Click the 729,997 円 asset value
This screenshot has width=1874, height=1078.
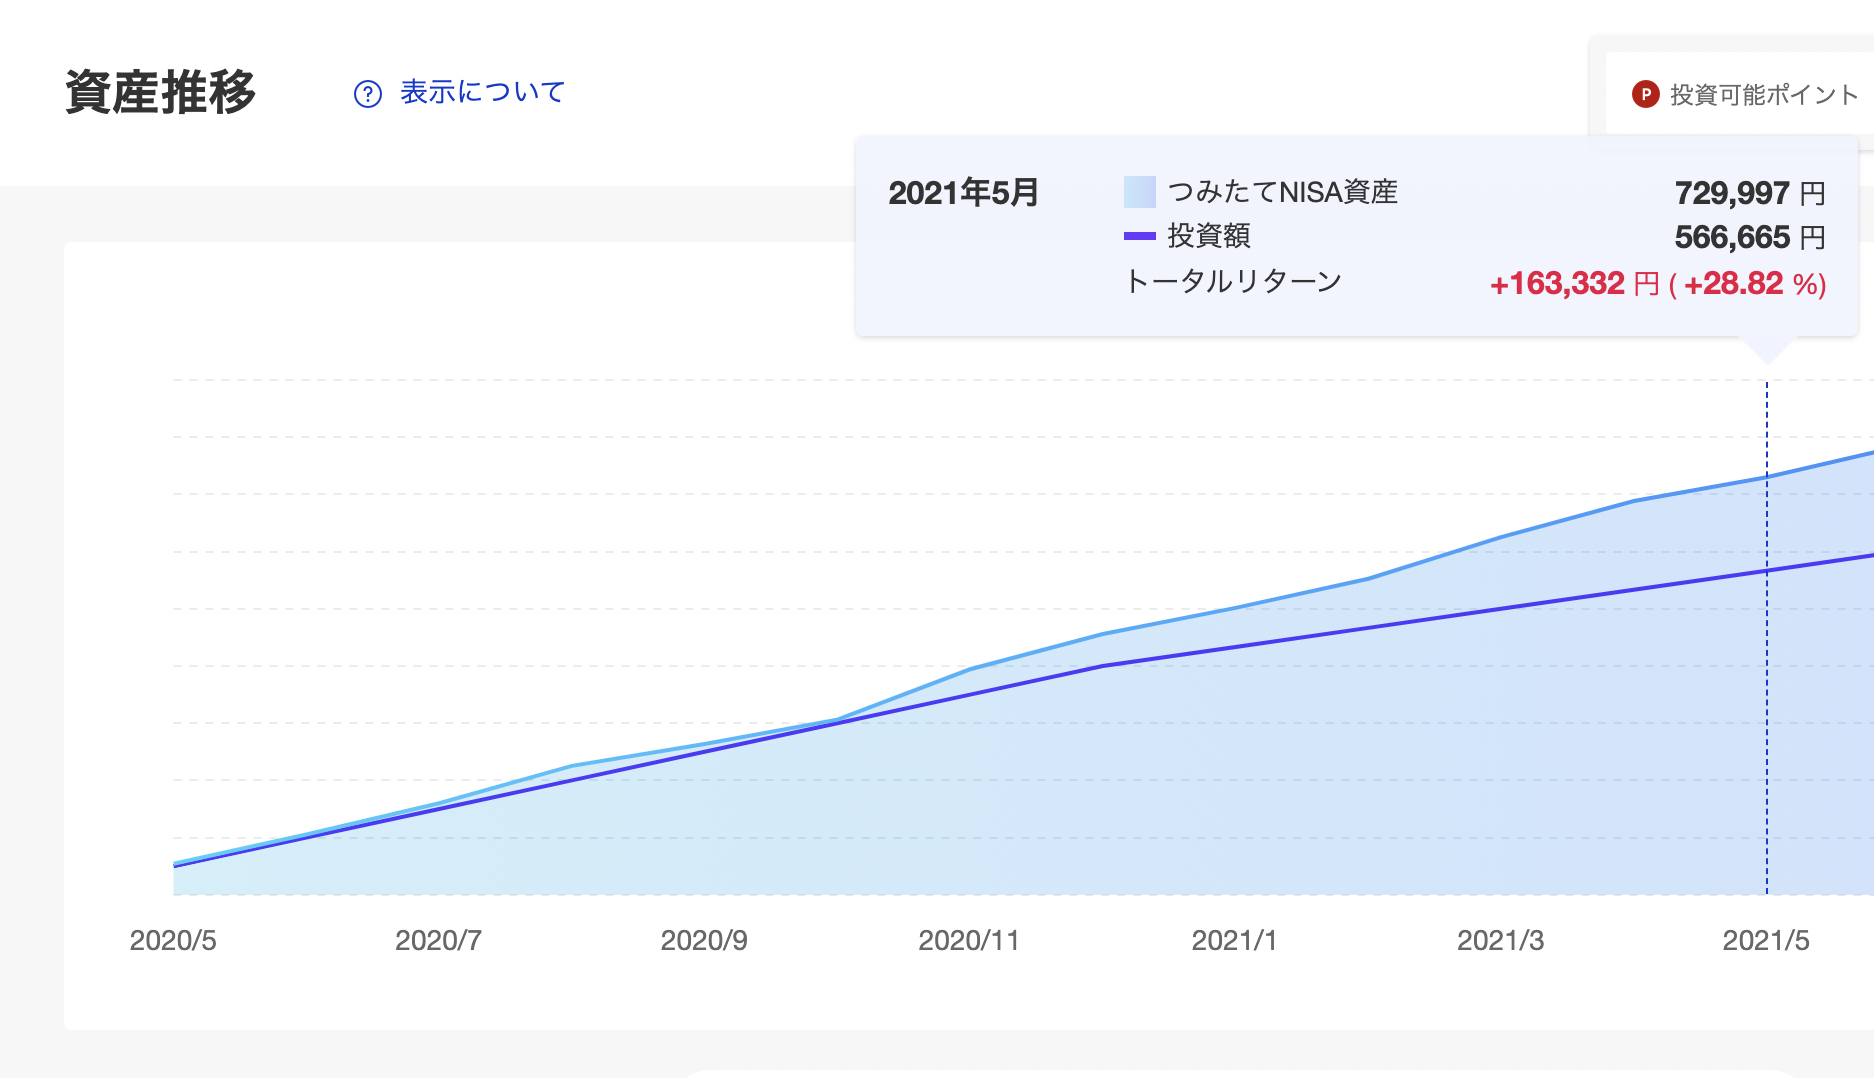[1749, 192]
